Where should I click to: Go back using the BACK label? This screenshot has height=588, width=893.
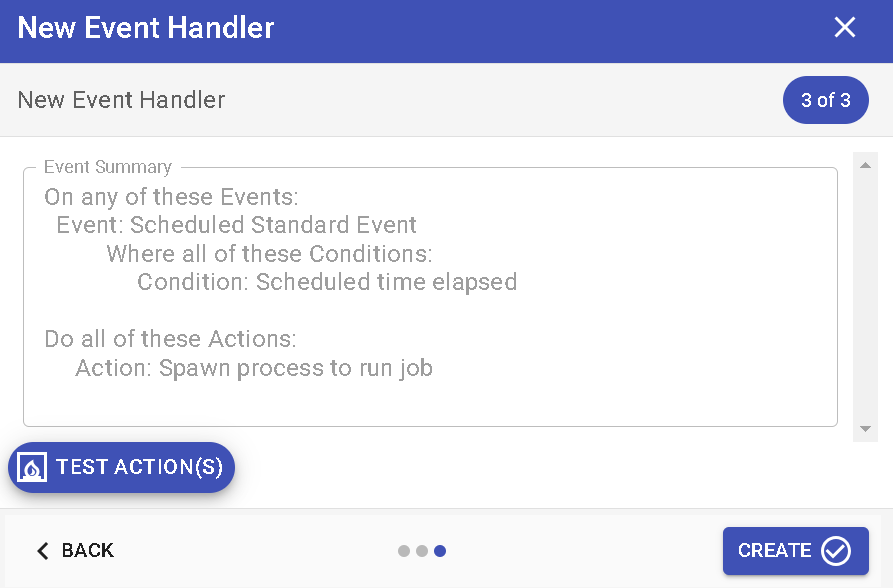click(88, 551)
